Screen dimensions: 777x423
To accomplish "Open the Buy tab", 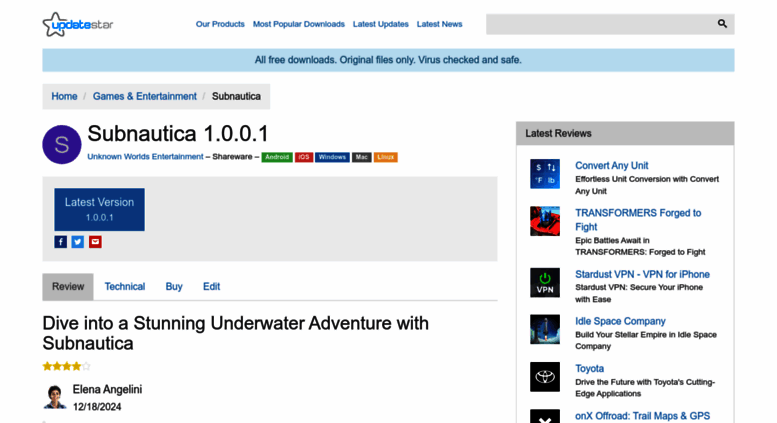I will (x=174, y=286).
